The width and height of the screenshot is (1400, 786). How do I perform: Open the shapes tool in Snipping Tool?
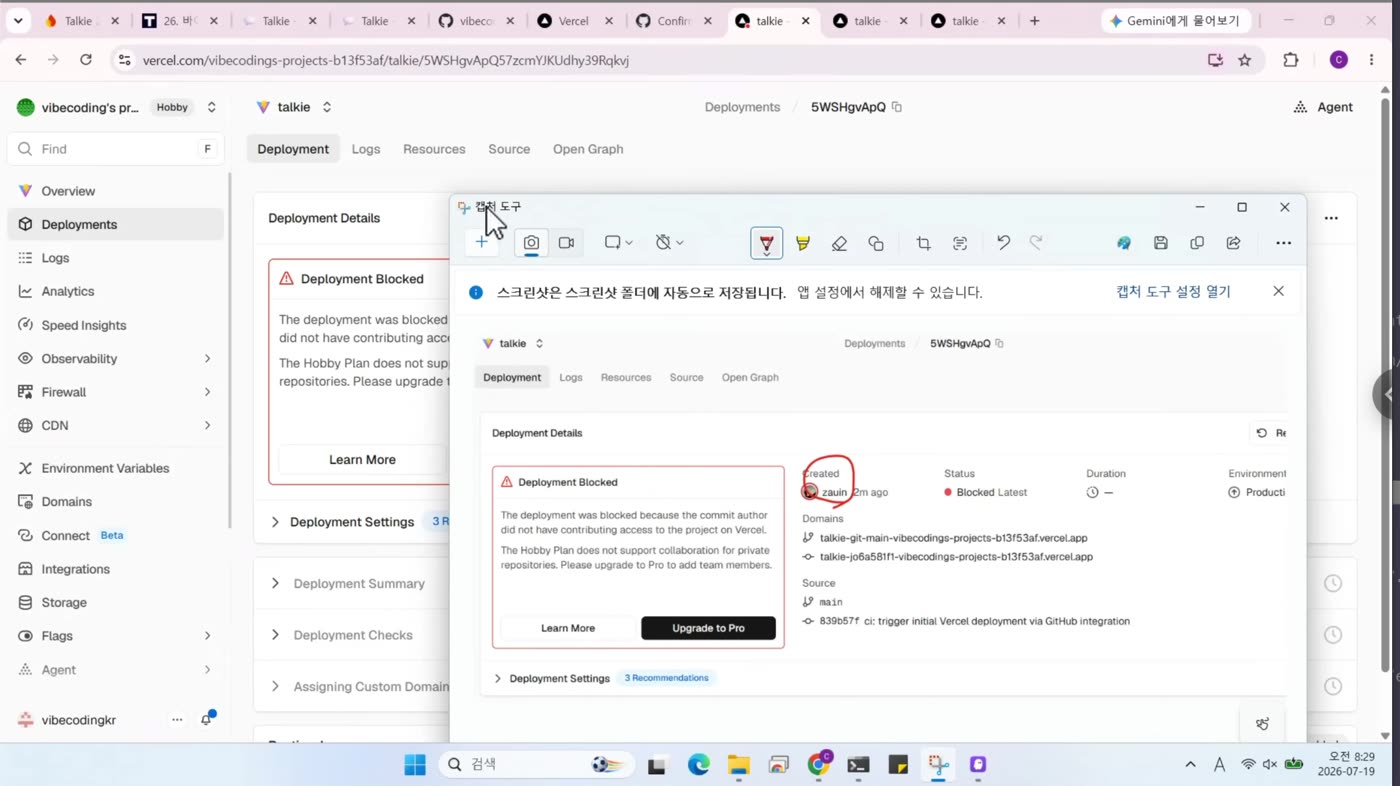pyautogui.click(x=876, y=243)
